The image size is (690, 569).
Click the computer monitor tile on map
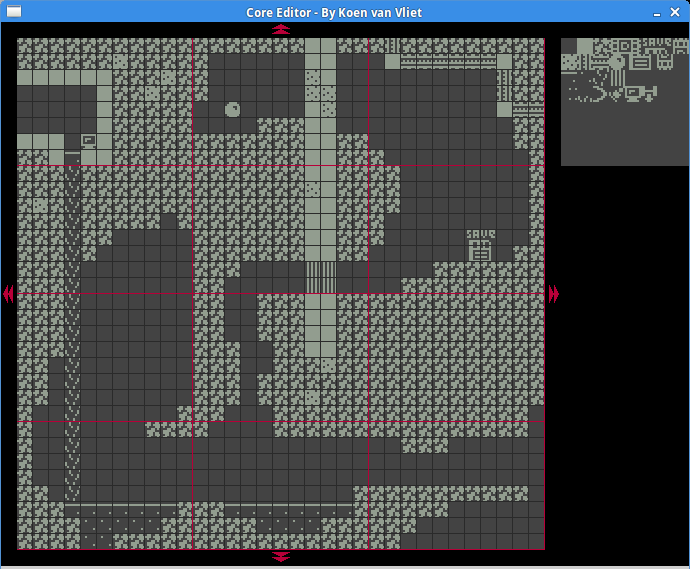click(x=88, y=141)
